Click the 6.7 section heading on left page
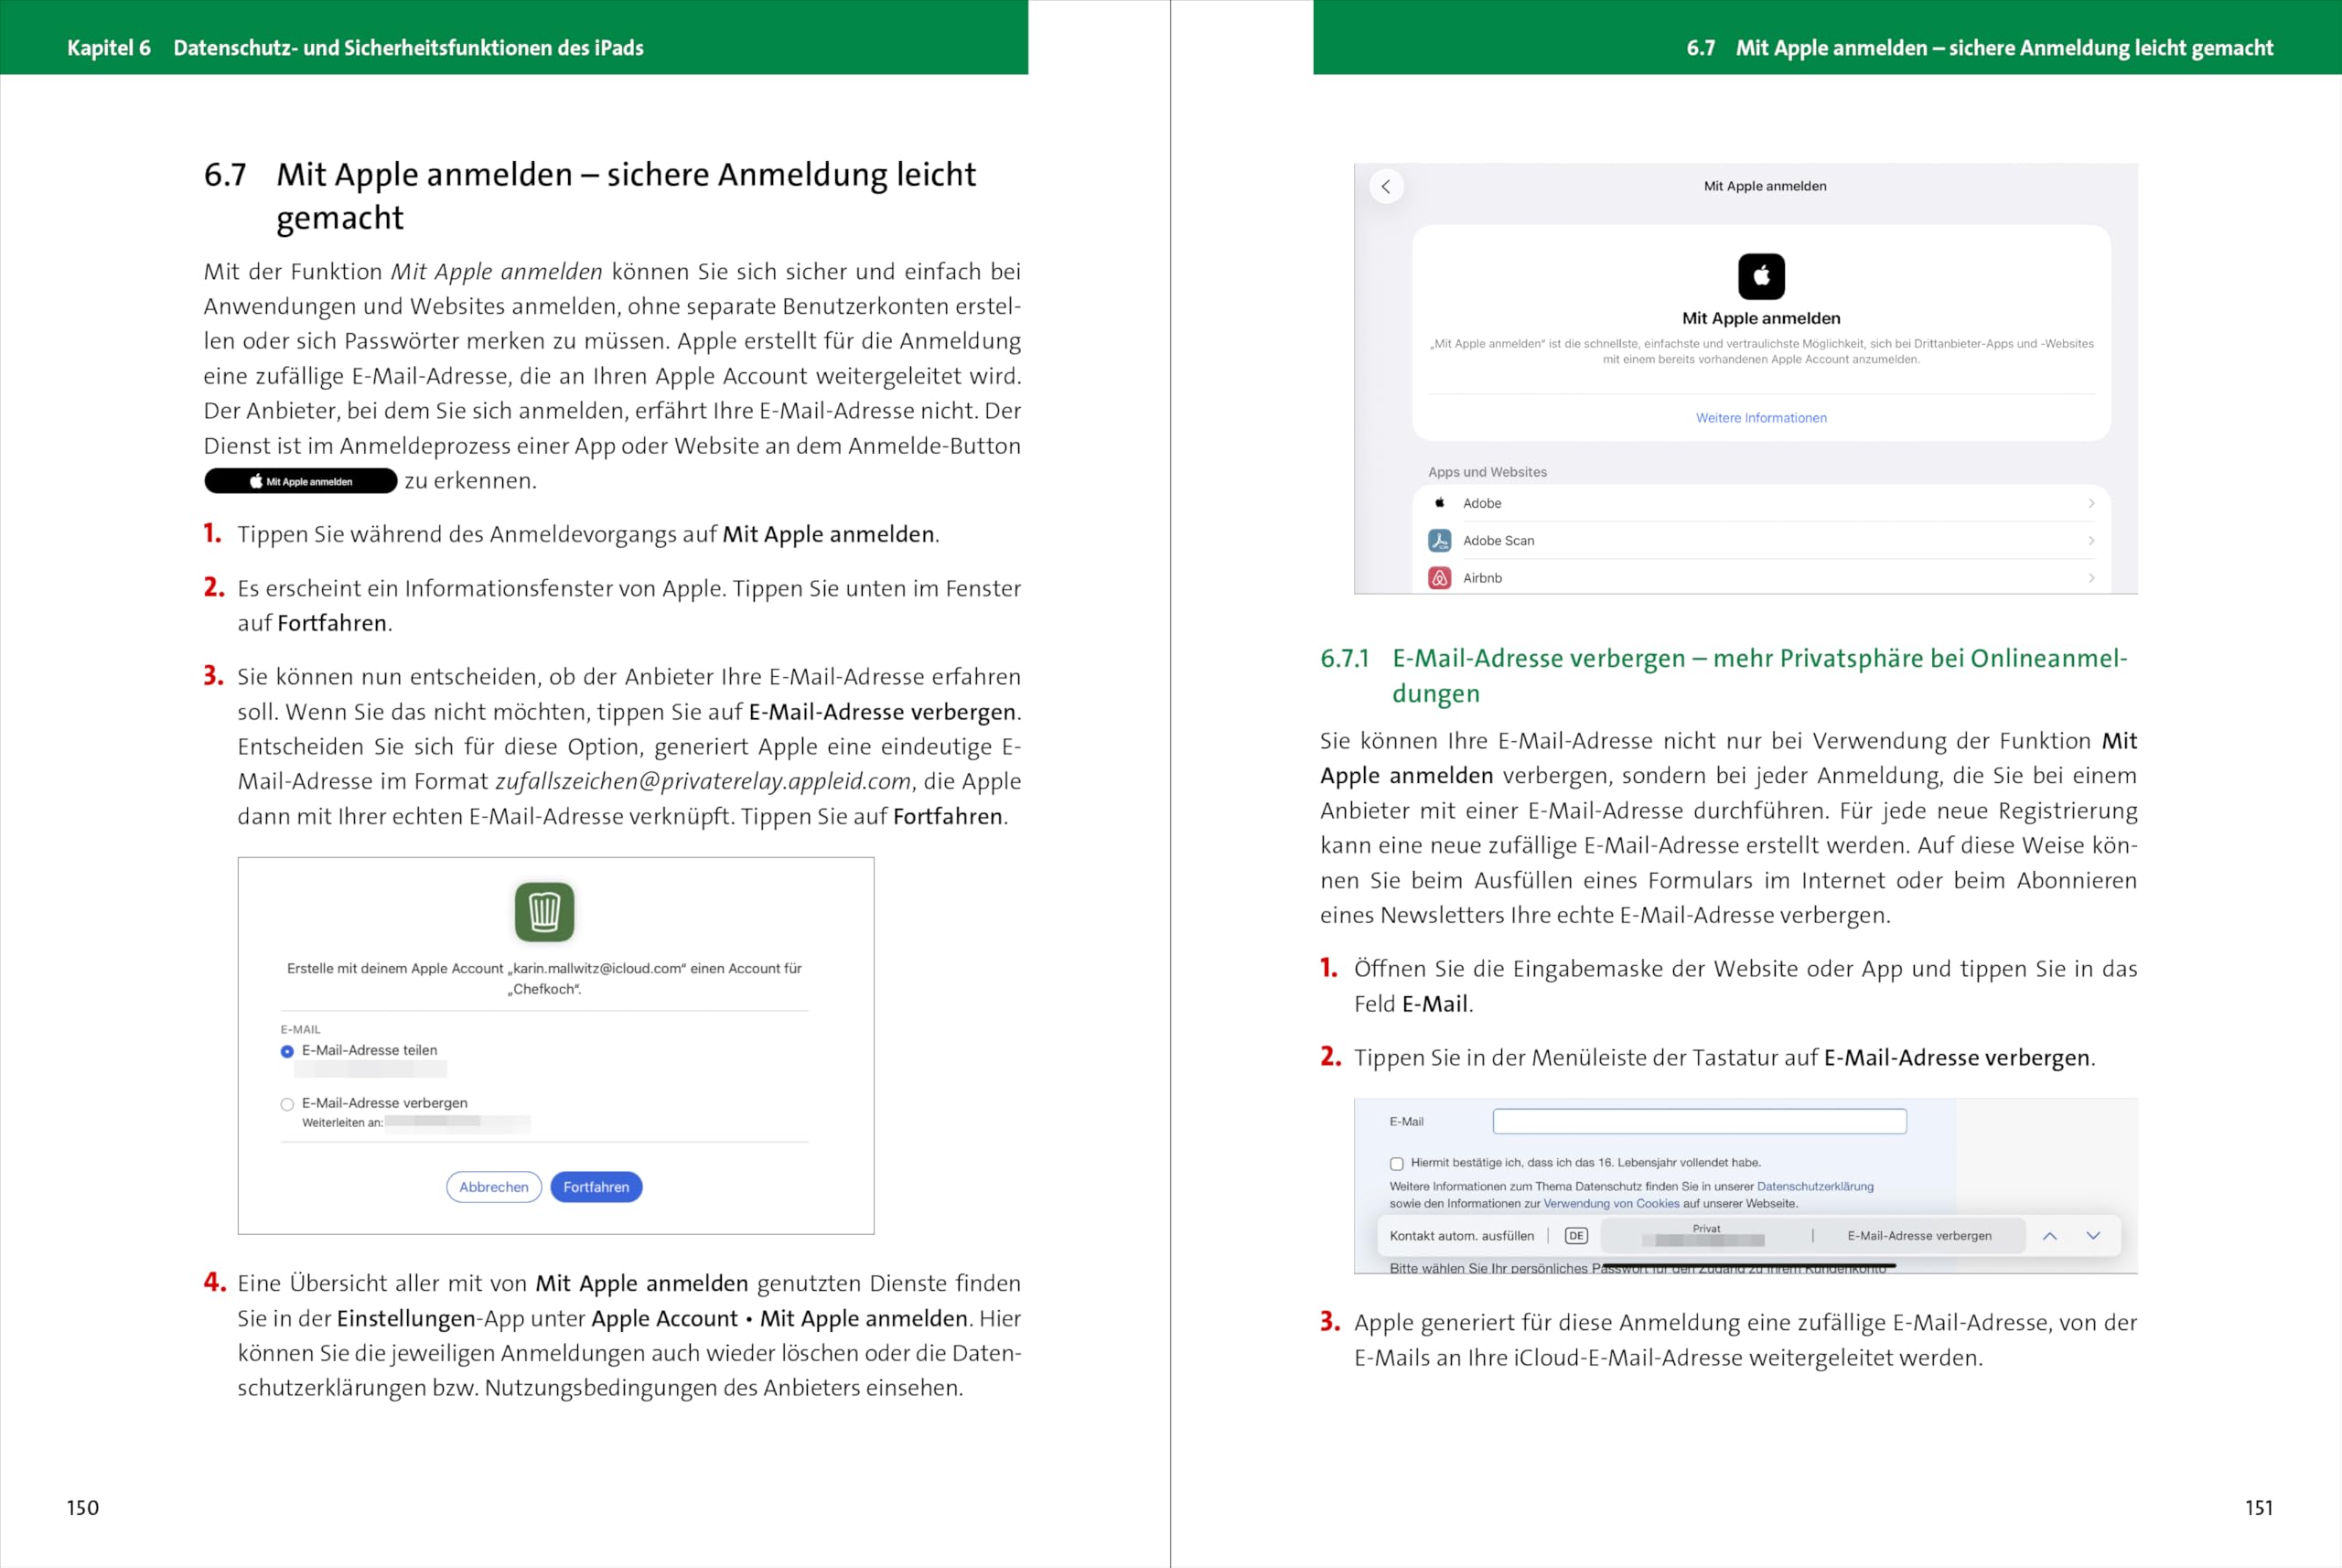The height and width of the screenshot is (1568, 2342). (x=590, y=195)
